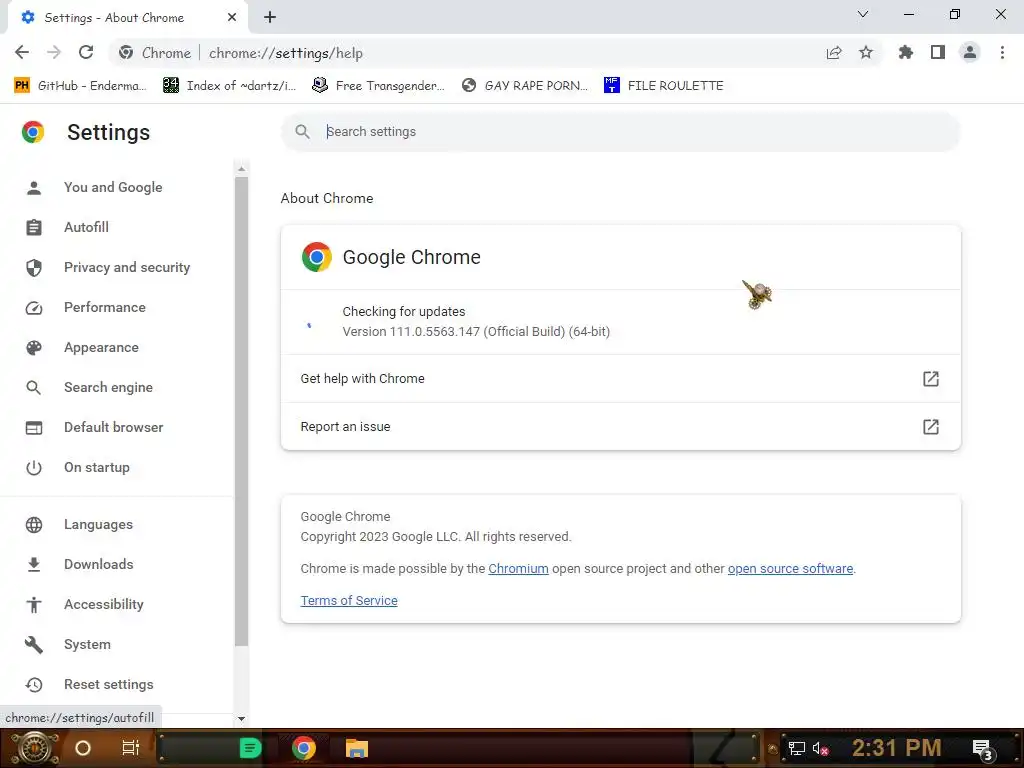Open You and Google settings
The height and width of the screenshot is (768, 1024).
(x=113, y=187)
